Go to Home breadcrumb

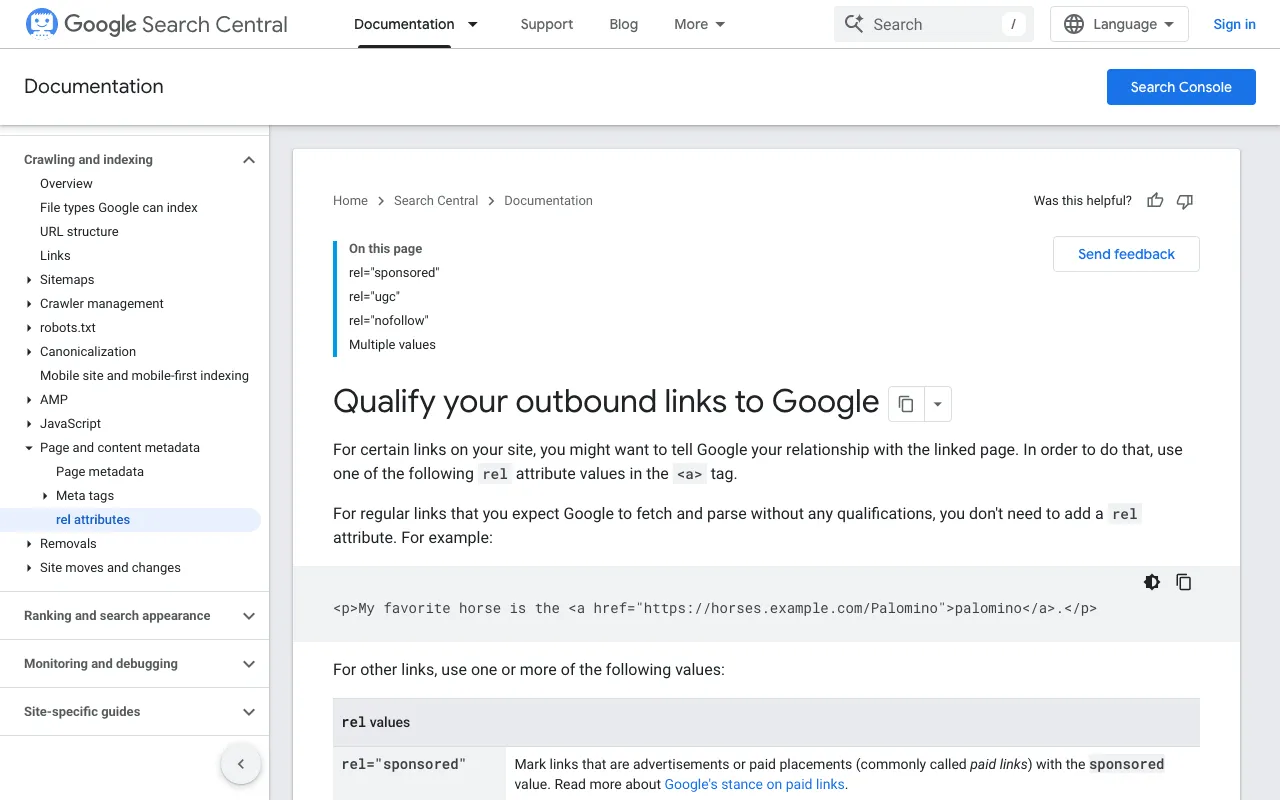click(350, 201)
